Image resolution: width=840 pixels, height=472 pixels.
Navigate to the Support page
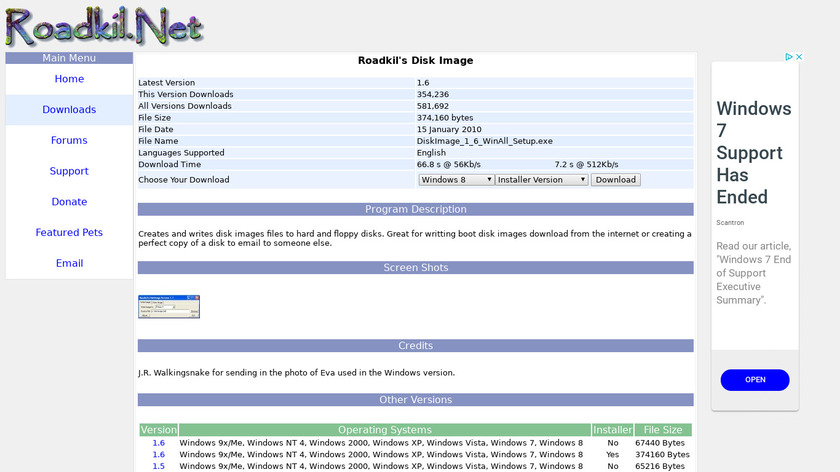tap(69, 172)
